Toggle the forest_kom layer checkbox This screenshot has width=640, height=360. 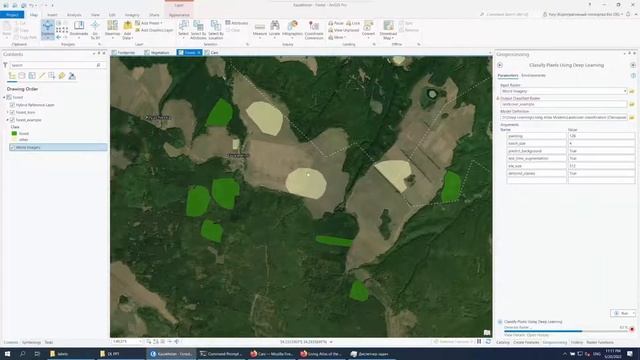tap(12, 112)
